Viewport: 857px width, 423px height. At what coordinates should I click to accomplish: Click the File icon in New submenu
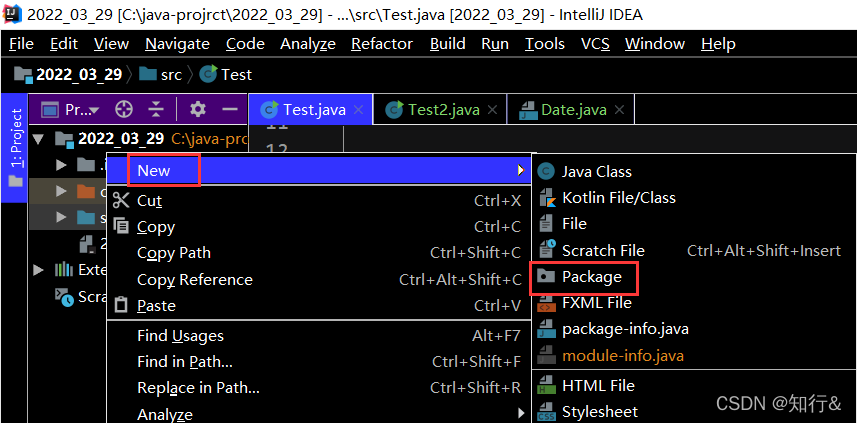[x=546, y=224]
